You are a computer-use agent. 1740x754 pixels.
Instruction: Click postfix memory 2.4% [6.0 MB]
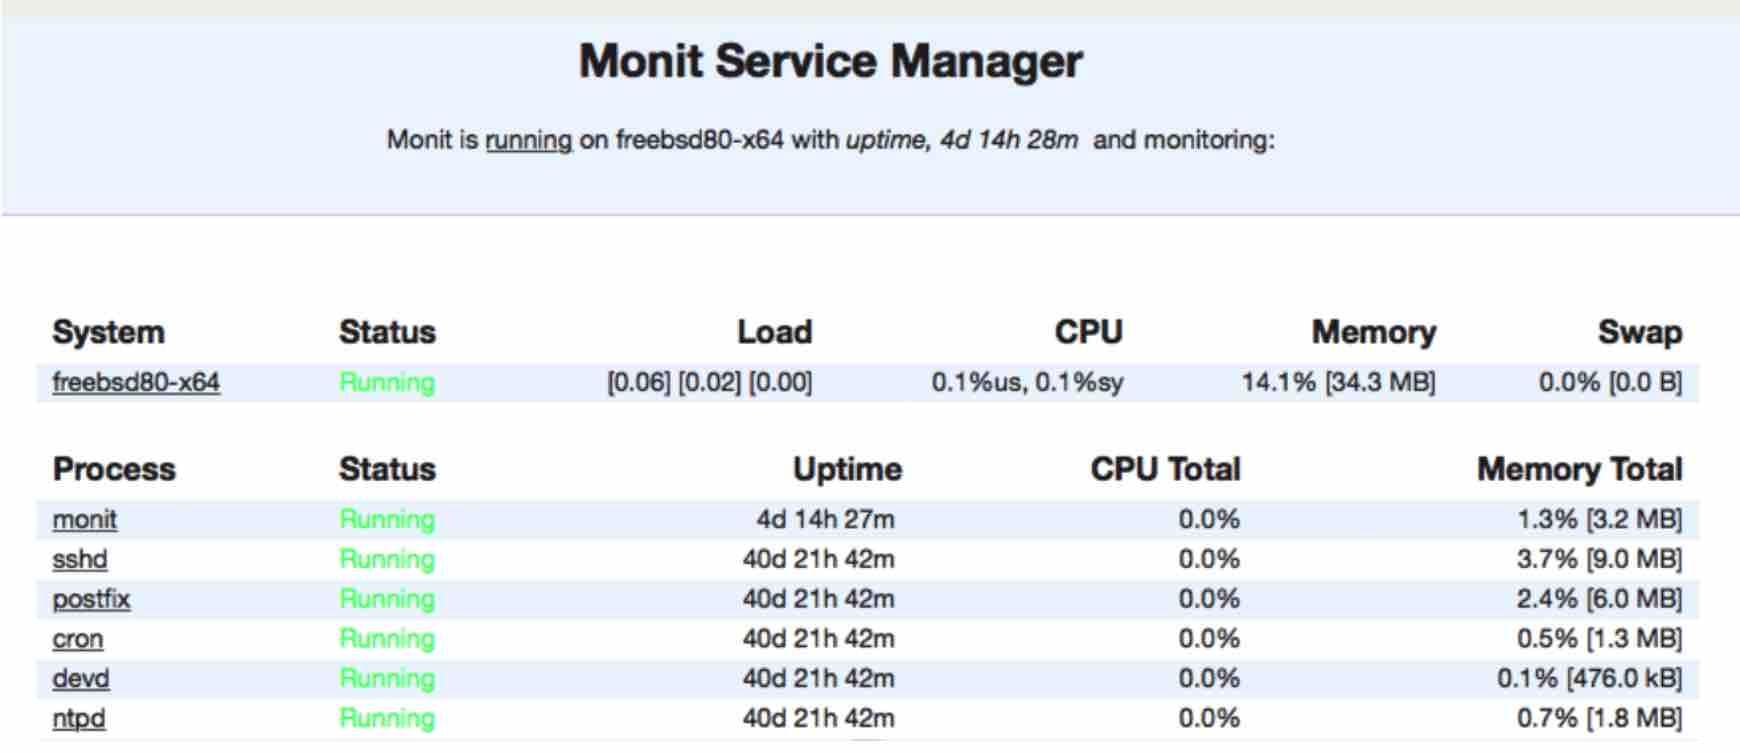(1599, 599)
